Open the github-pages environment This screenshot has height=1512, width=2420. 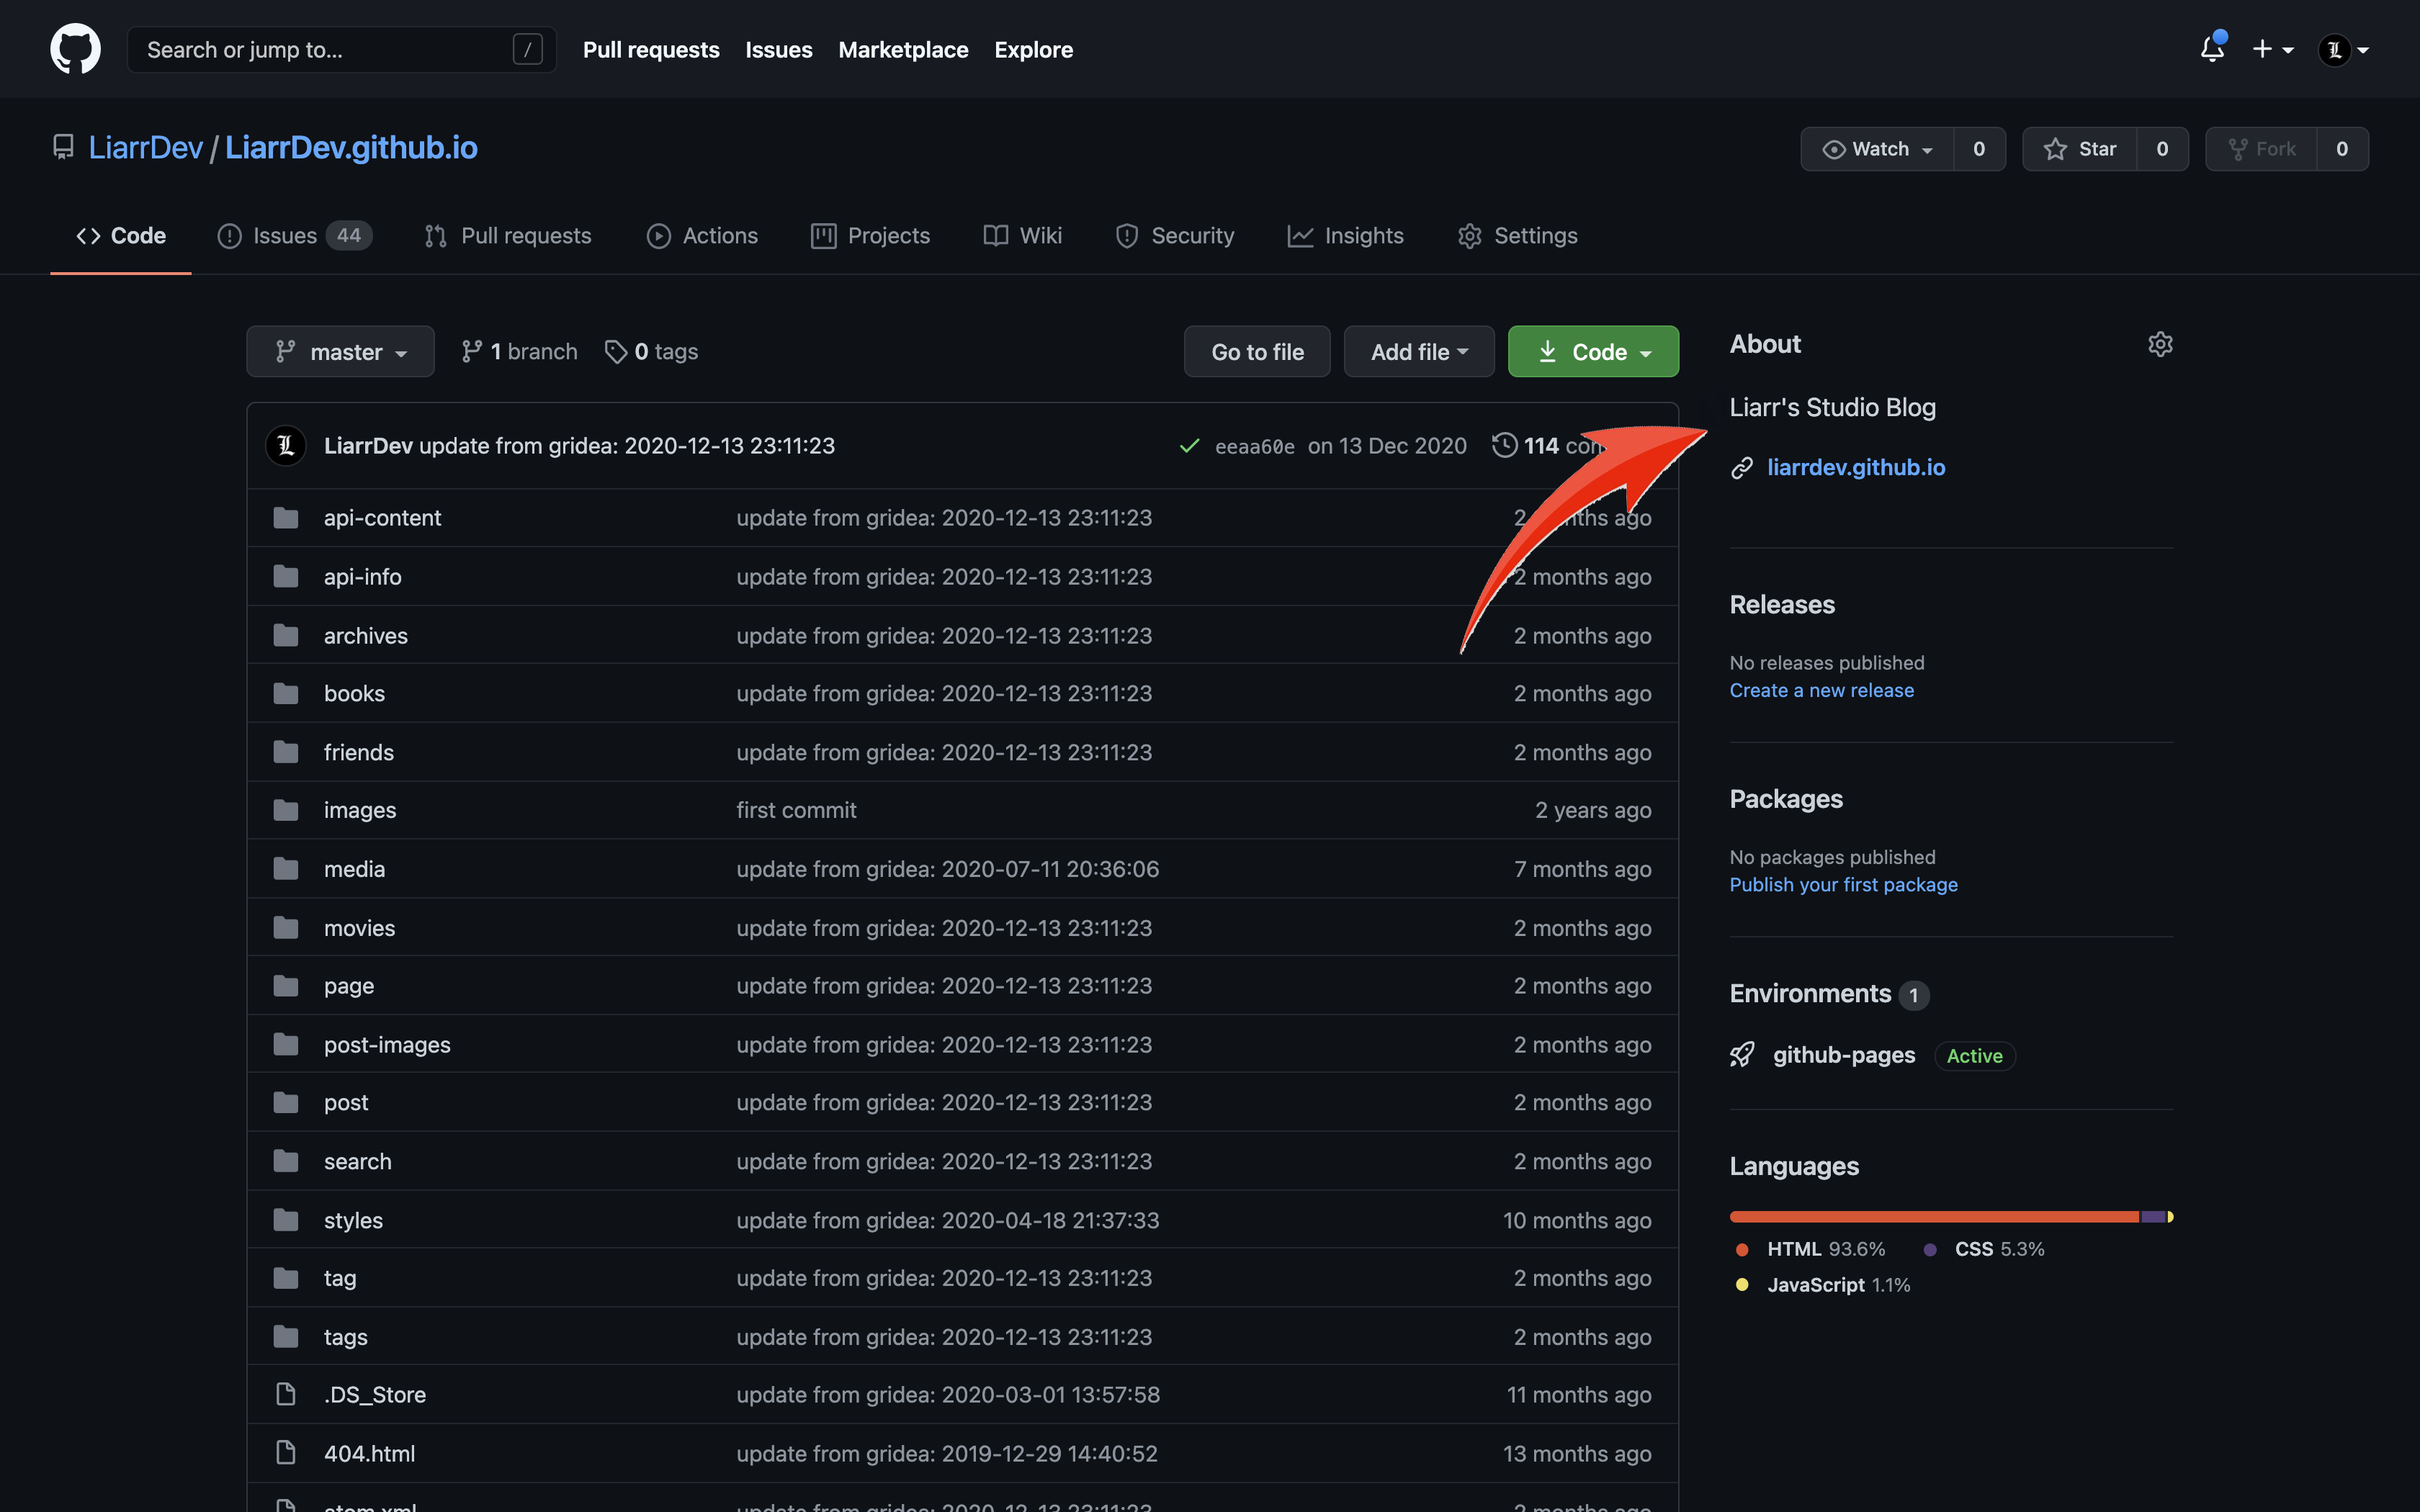[x=1844, y=1055]
